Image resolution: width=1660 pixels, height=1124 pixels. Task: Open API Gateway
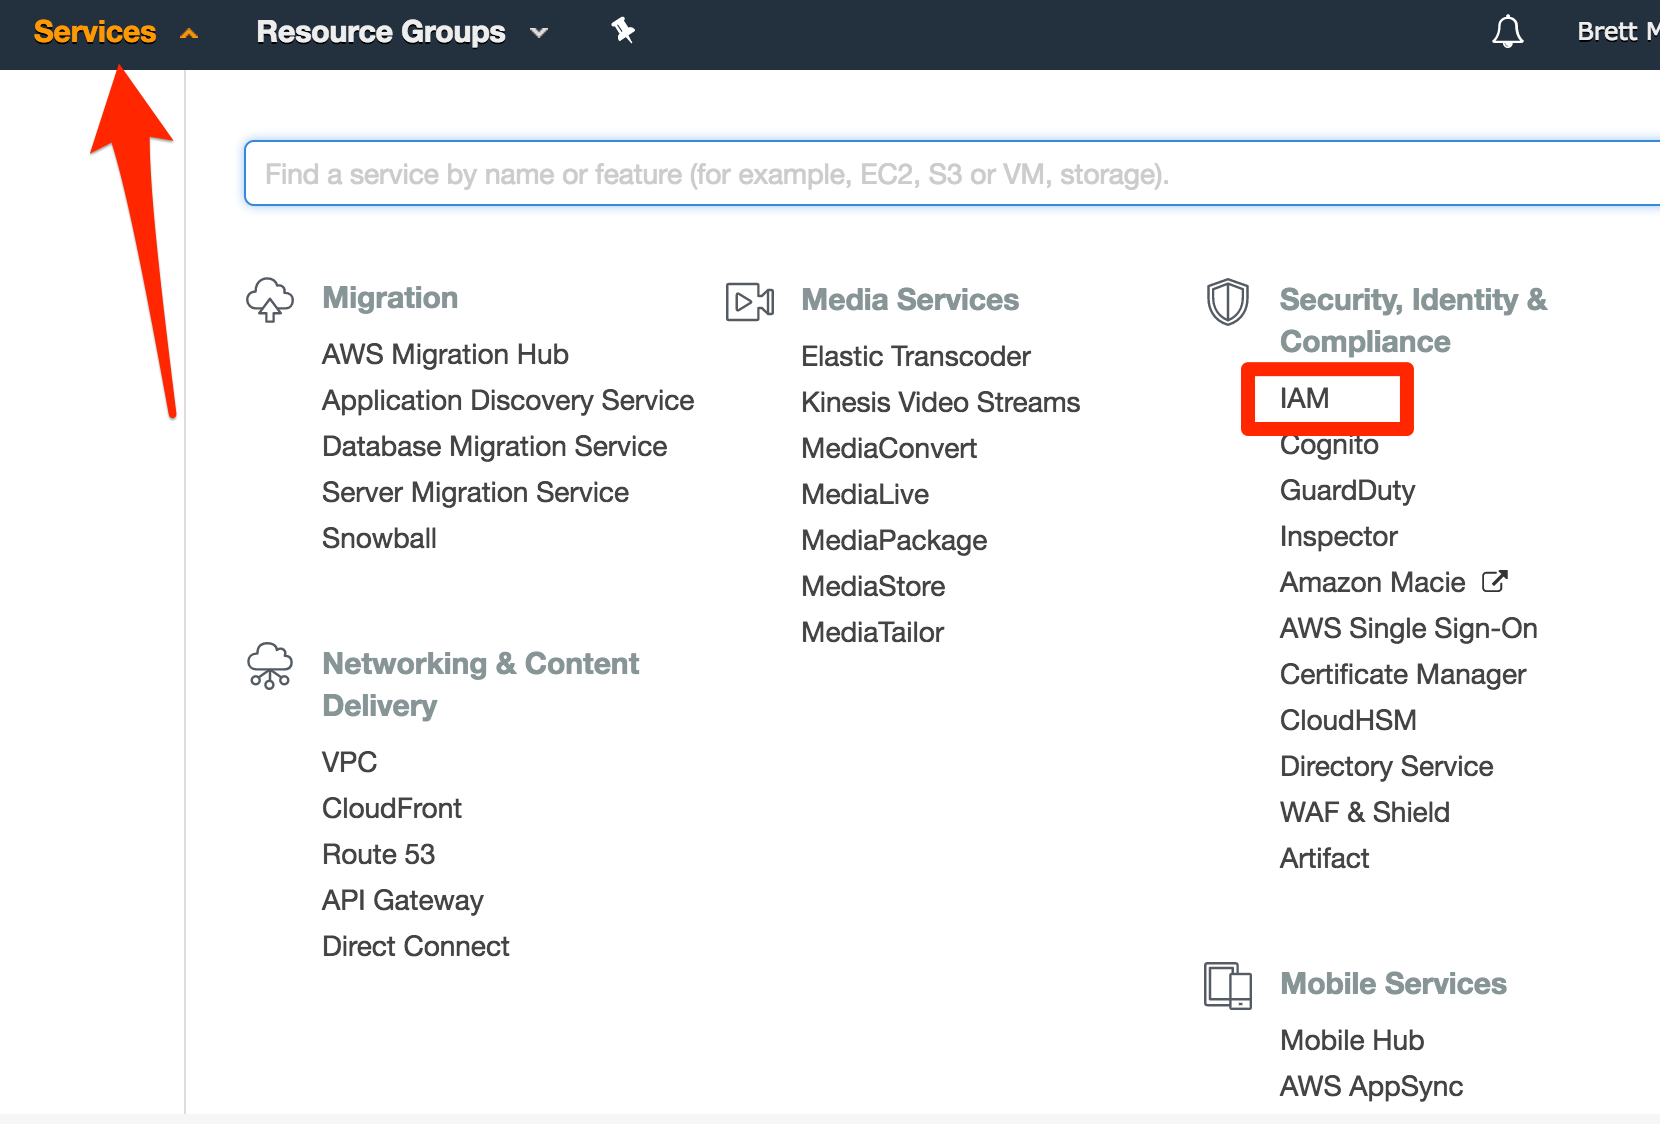[x=402, y=900]
